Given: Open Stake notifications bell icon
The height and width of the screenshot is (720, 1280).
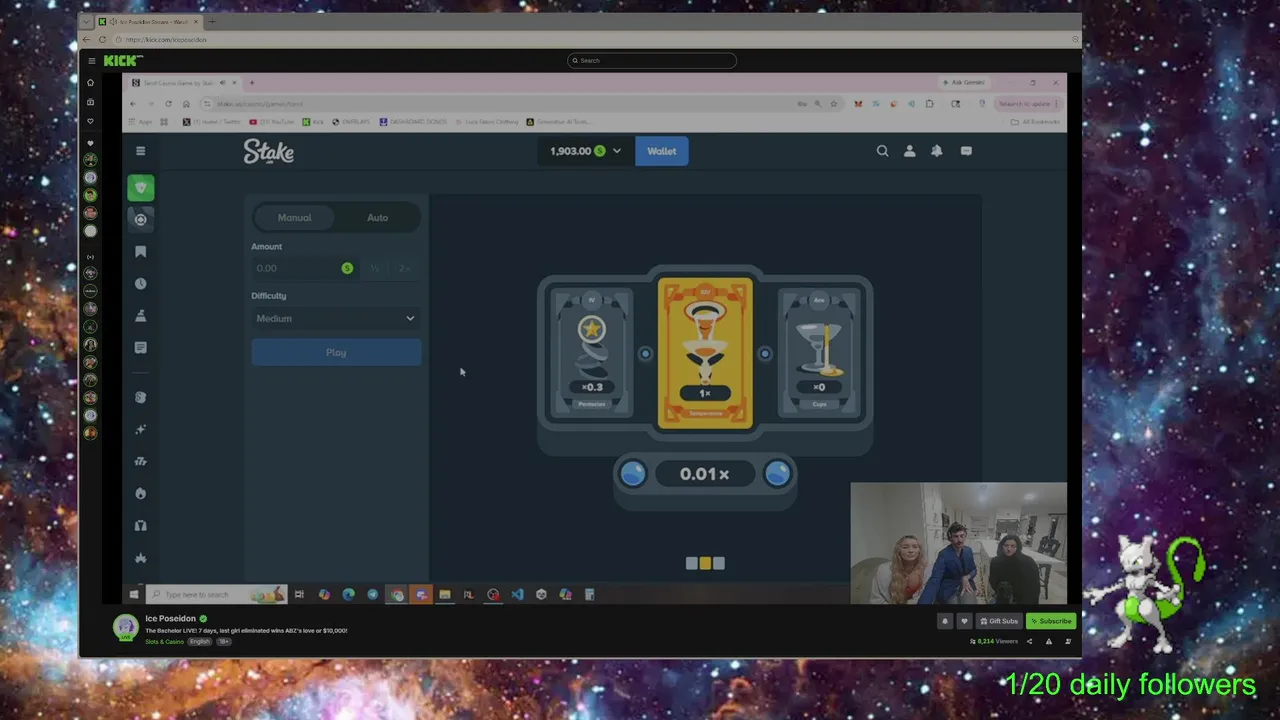Looking at the screenshot, I should click(x=937, y=151).
